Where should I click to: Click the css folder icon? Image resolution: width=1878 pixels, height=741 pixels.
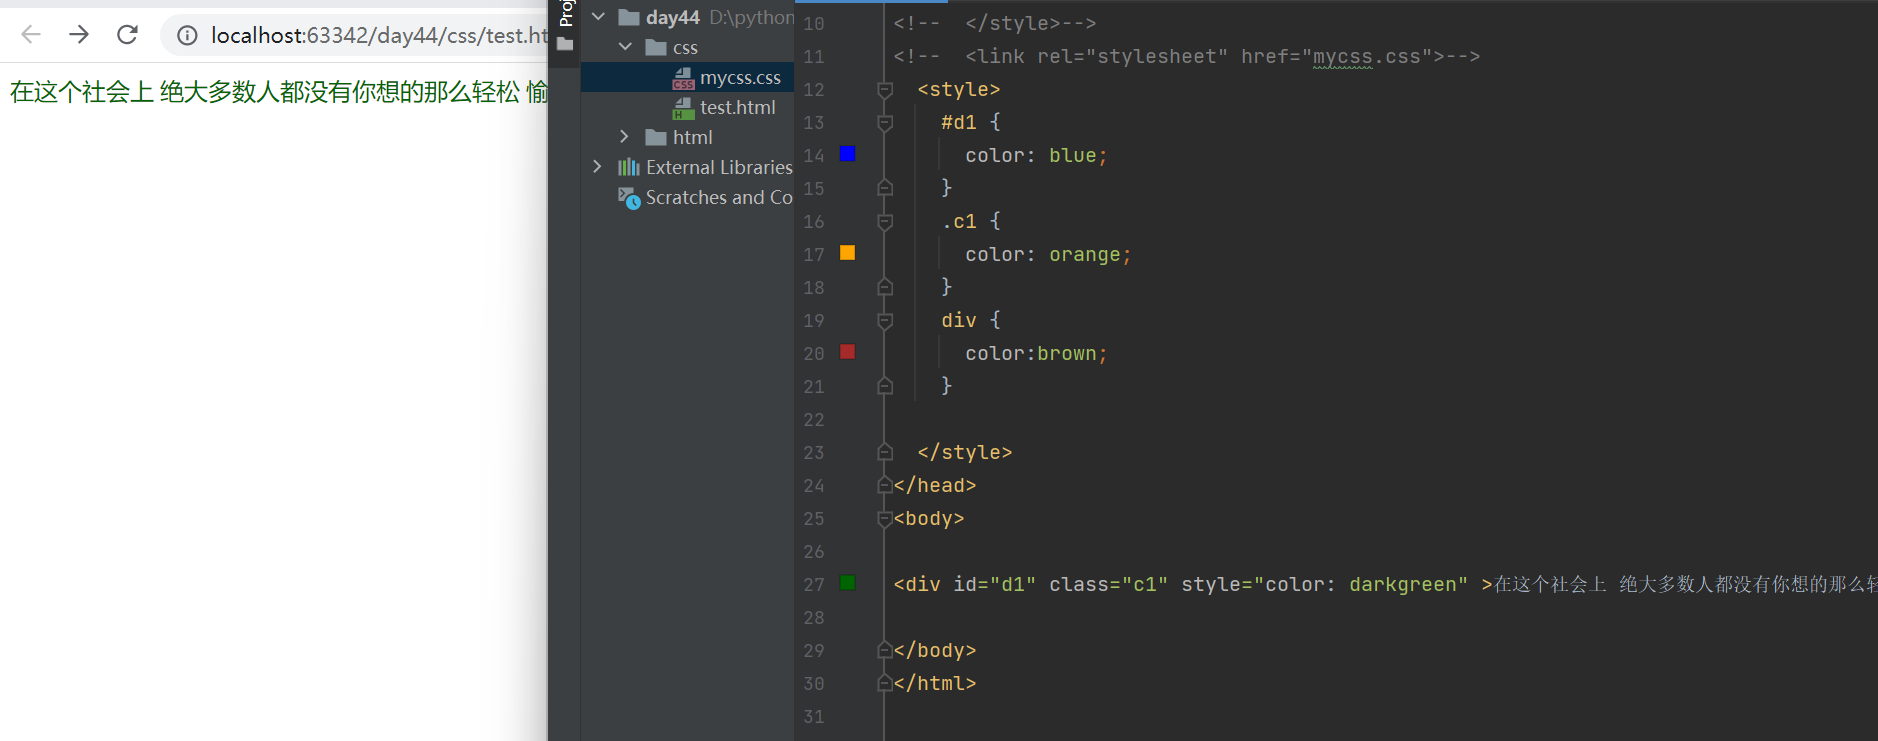[656, 47]
